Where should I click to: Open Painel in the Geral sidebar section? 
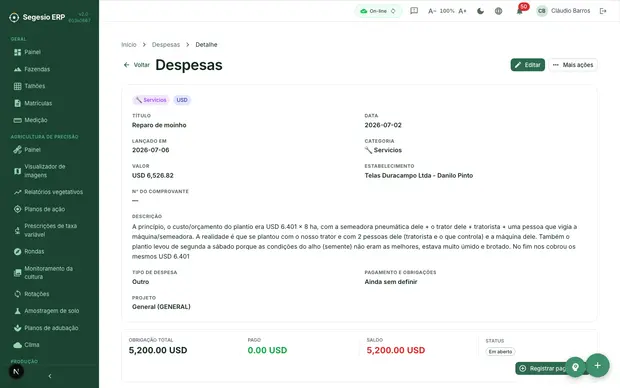pos(49,52)
